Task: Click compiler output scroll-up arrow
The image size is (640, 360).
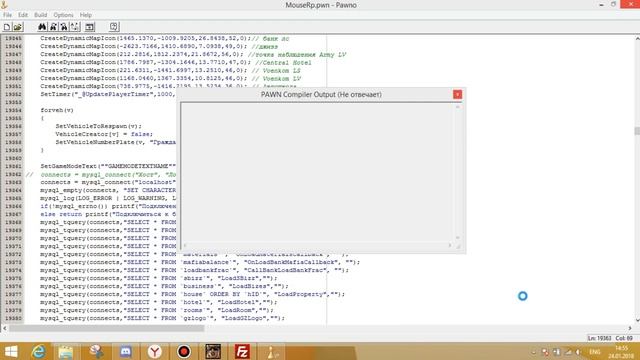Action: coord(458,107)
